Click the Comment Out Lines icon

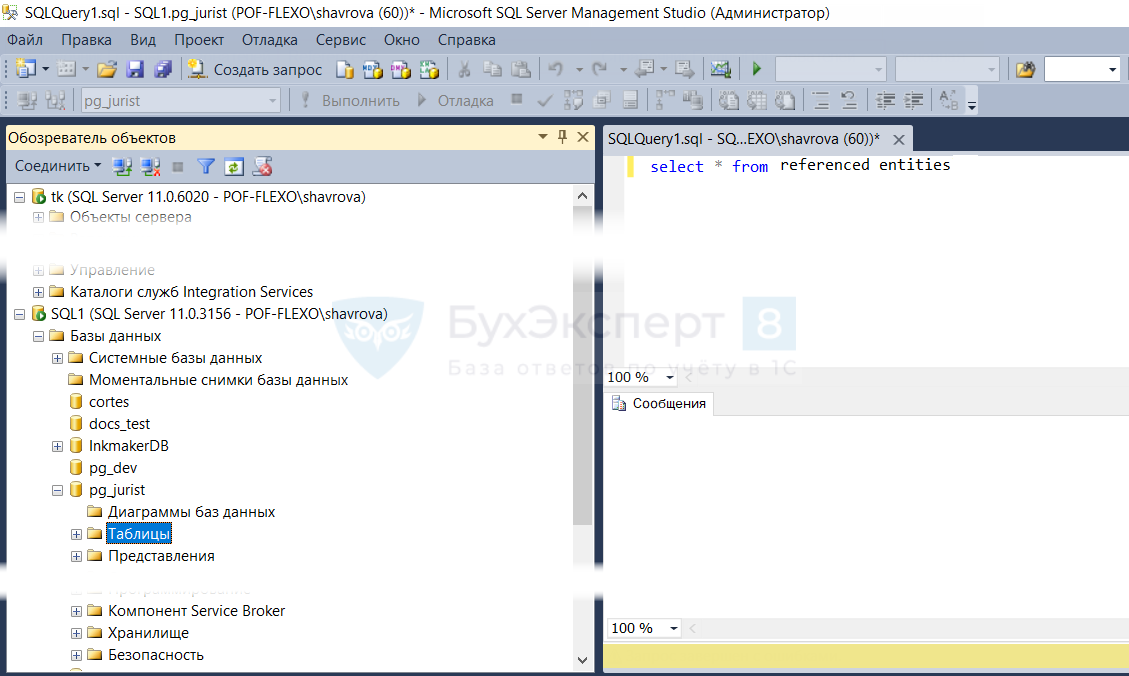point(821,101)
